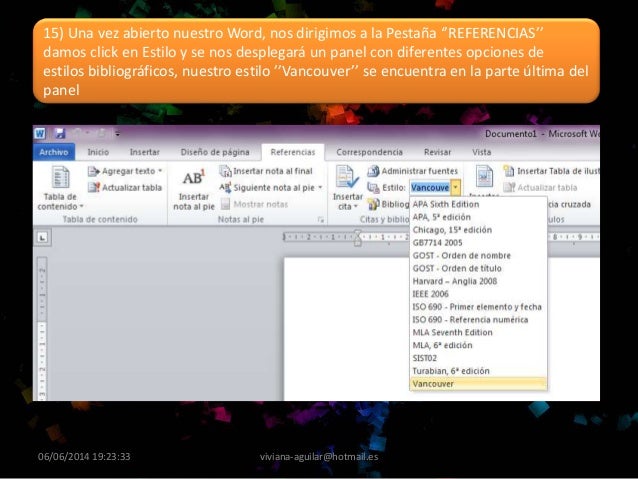Select MLA, 6ª edición style
The width and height of the screenshot is (638, 479).
pos(478,346)
